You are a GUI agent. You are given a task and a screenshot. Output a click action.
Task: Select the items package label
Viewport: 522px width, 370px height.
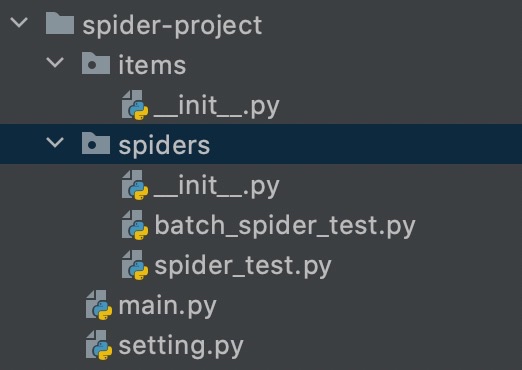[152, 65]
